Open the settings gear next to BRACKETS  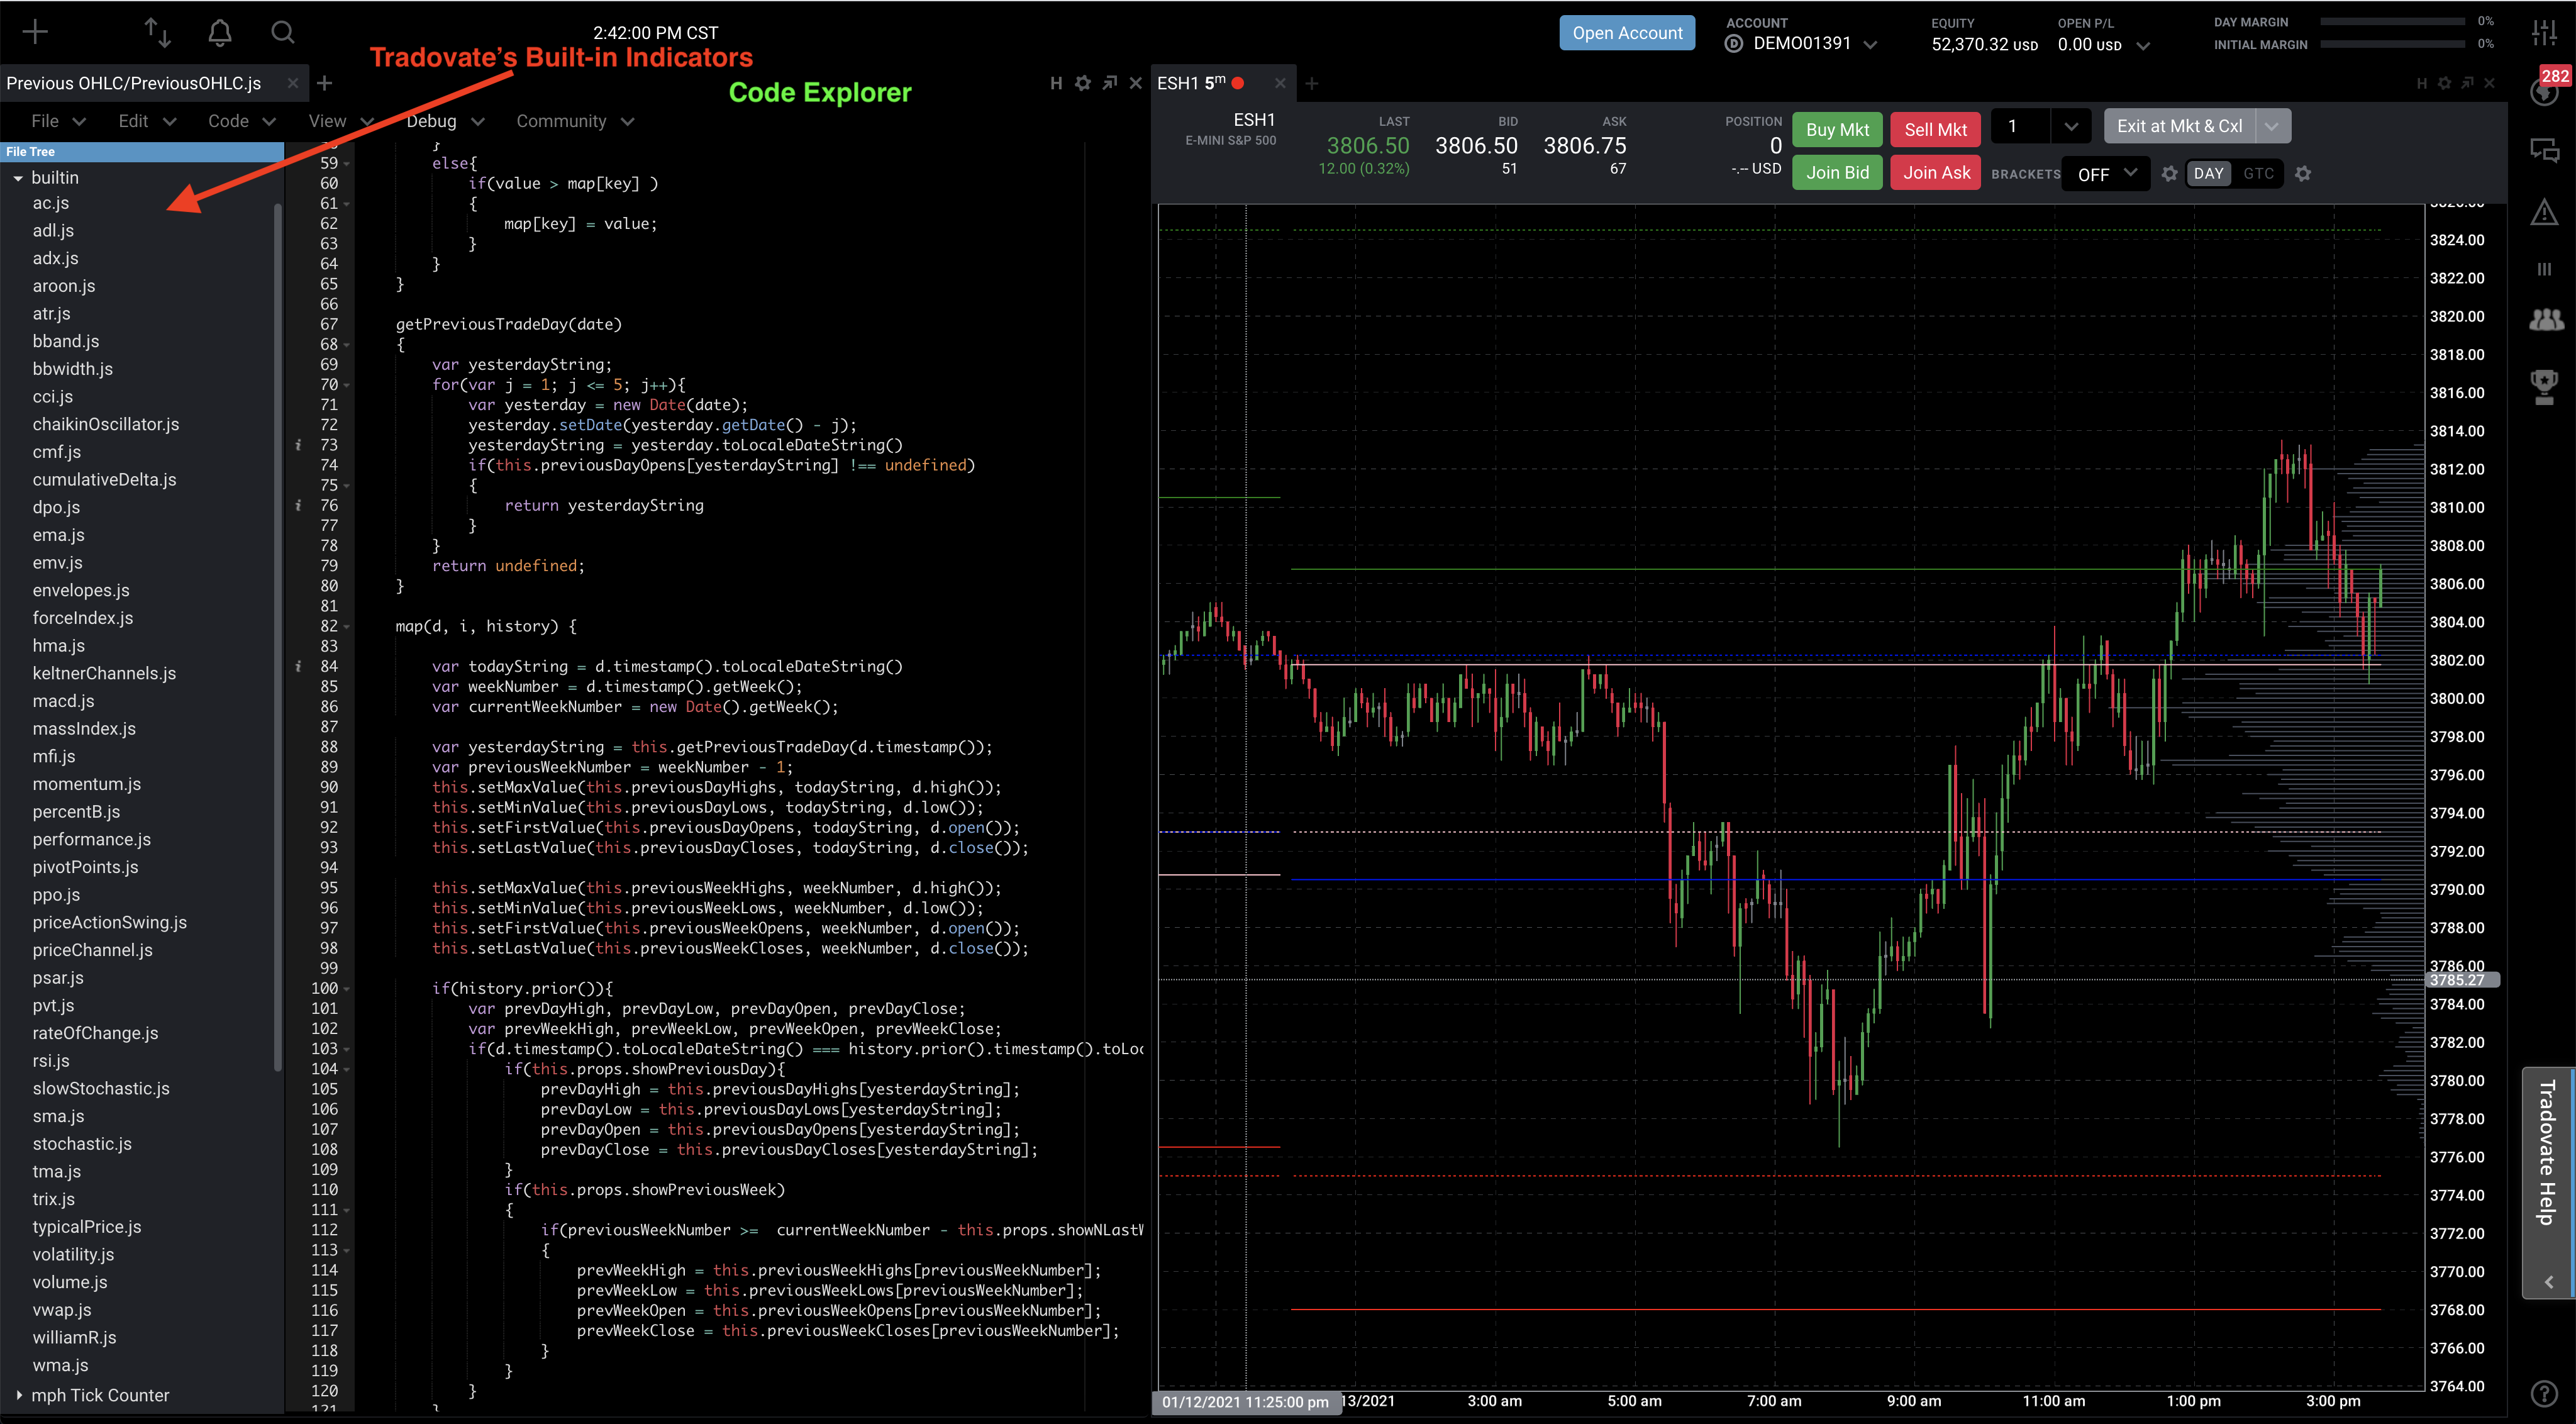(2169, 174)
